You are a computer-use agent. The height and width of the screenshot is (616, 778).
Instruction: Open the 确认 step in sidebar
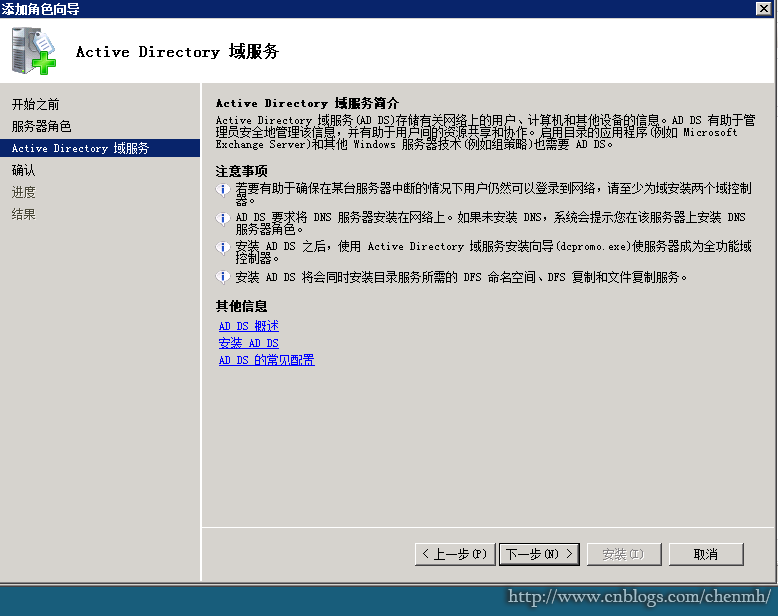click(x=23, y=170)
